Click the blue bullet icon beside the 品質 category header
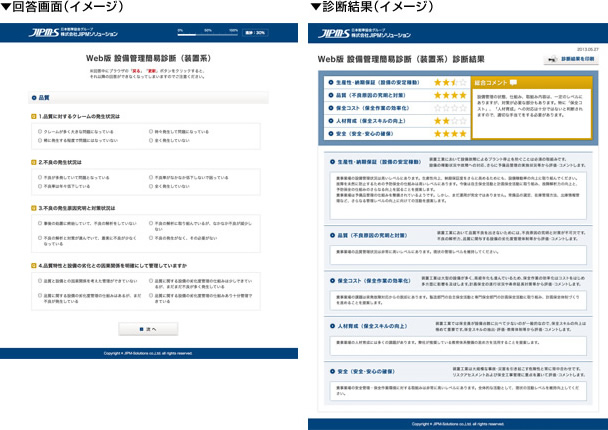The height and width of the screenshot is (430, 608). pyautogui.click(x=34, y=98)
